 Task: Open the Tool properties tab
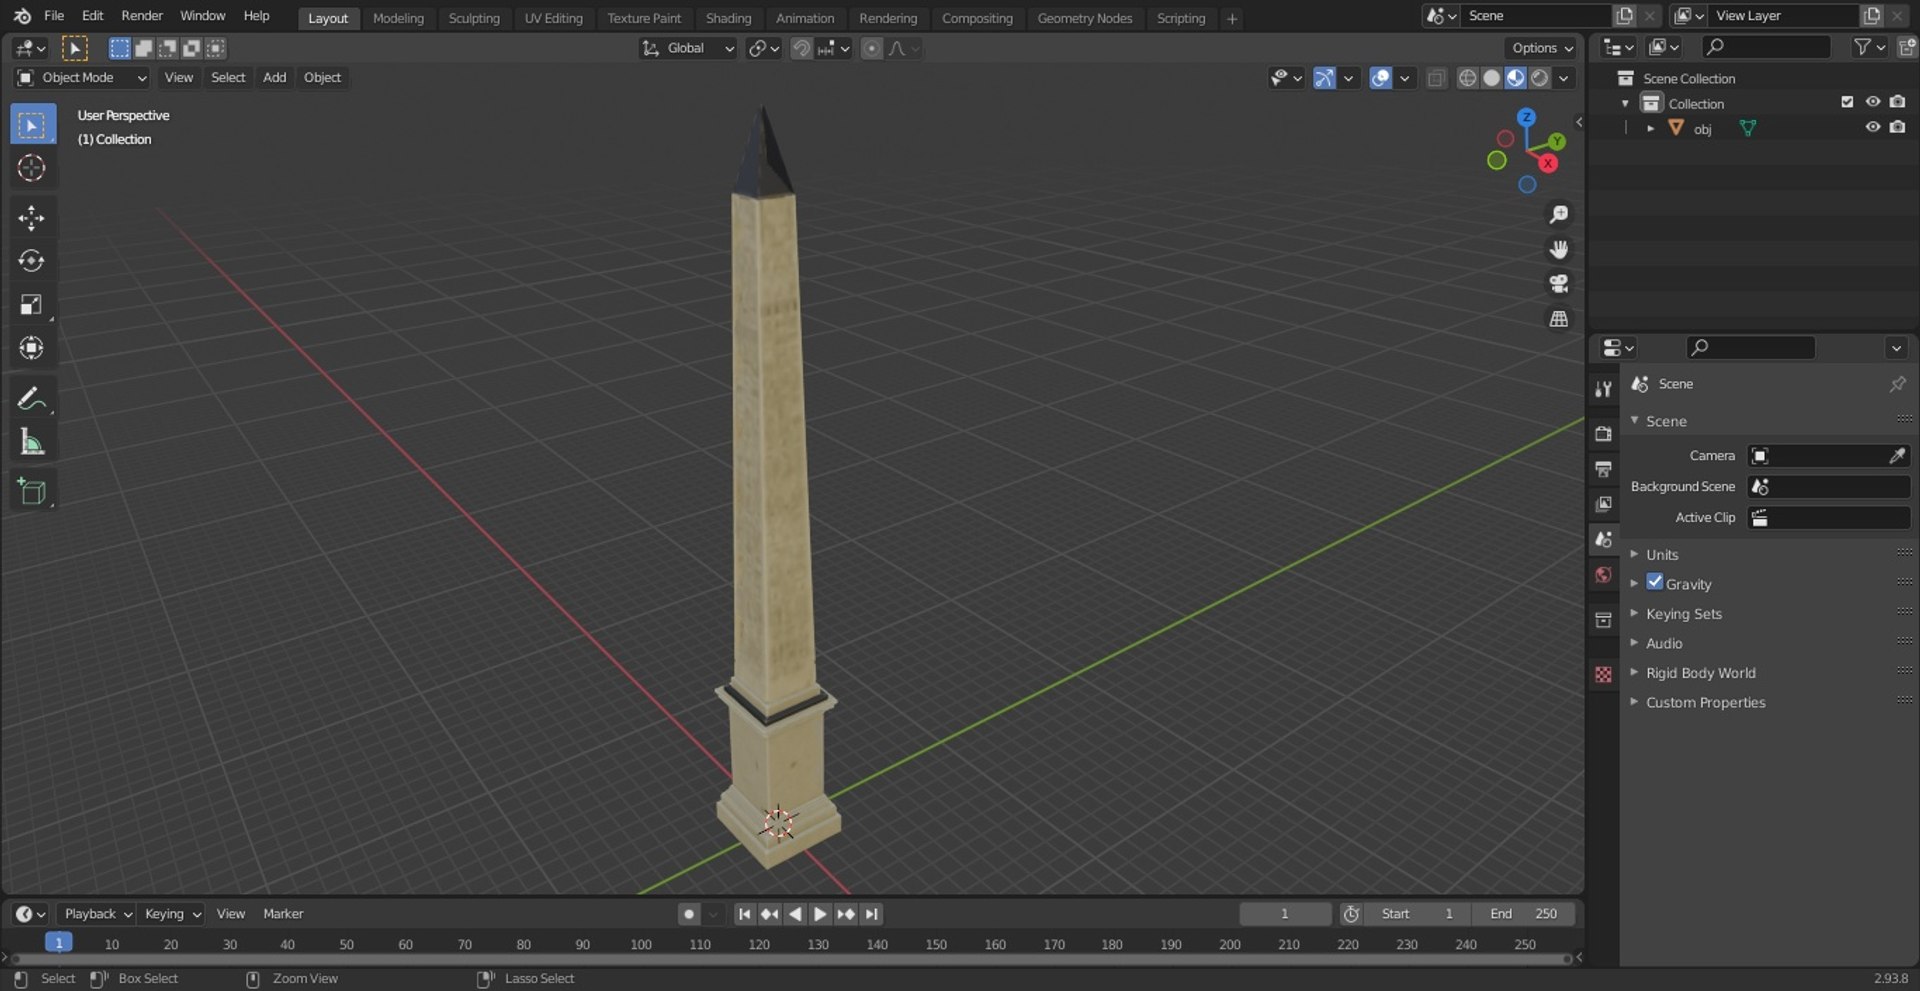pos(1603,389)
